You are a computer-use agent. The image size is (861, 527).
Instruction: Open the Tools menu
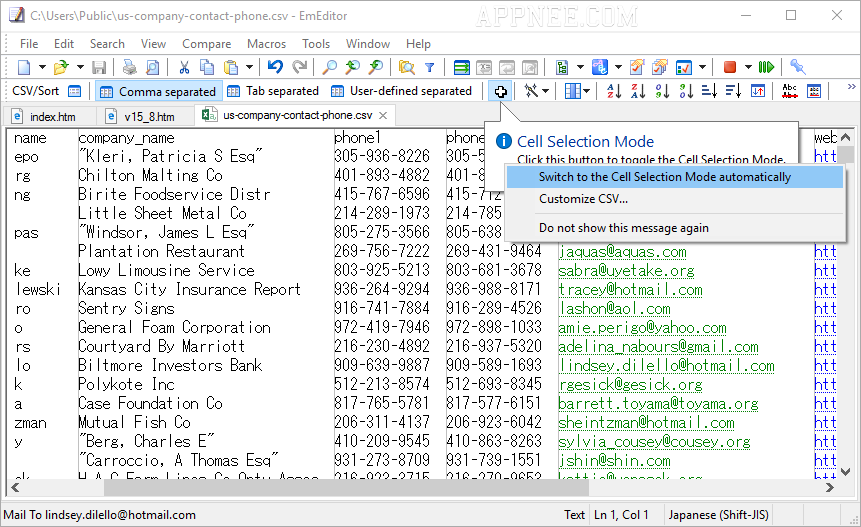(x=316, y=44)
